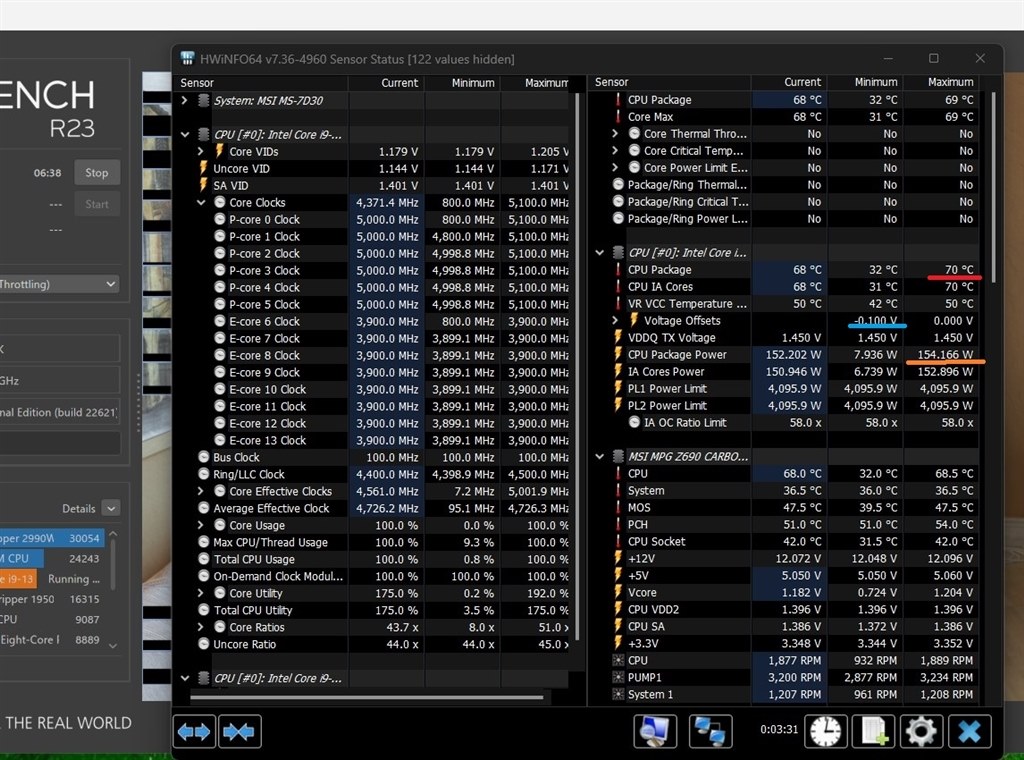Expand the Core Ratios row
Viewport: 1024px width, 760px height.
tap(201, 627)
